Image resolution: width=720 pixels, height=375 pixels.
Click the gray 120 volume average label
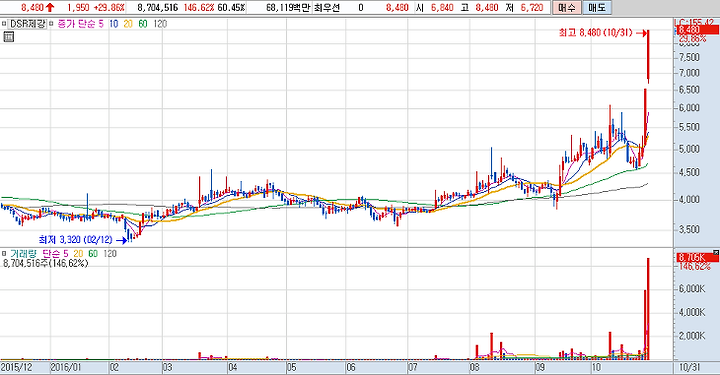110,254
